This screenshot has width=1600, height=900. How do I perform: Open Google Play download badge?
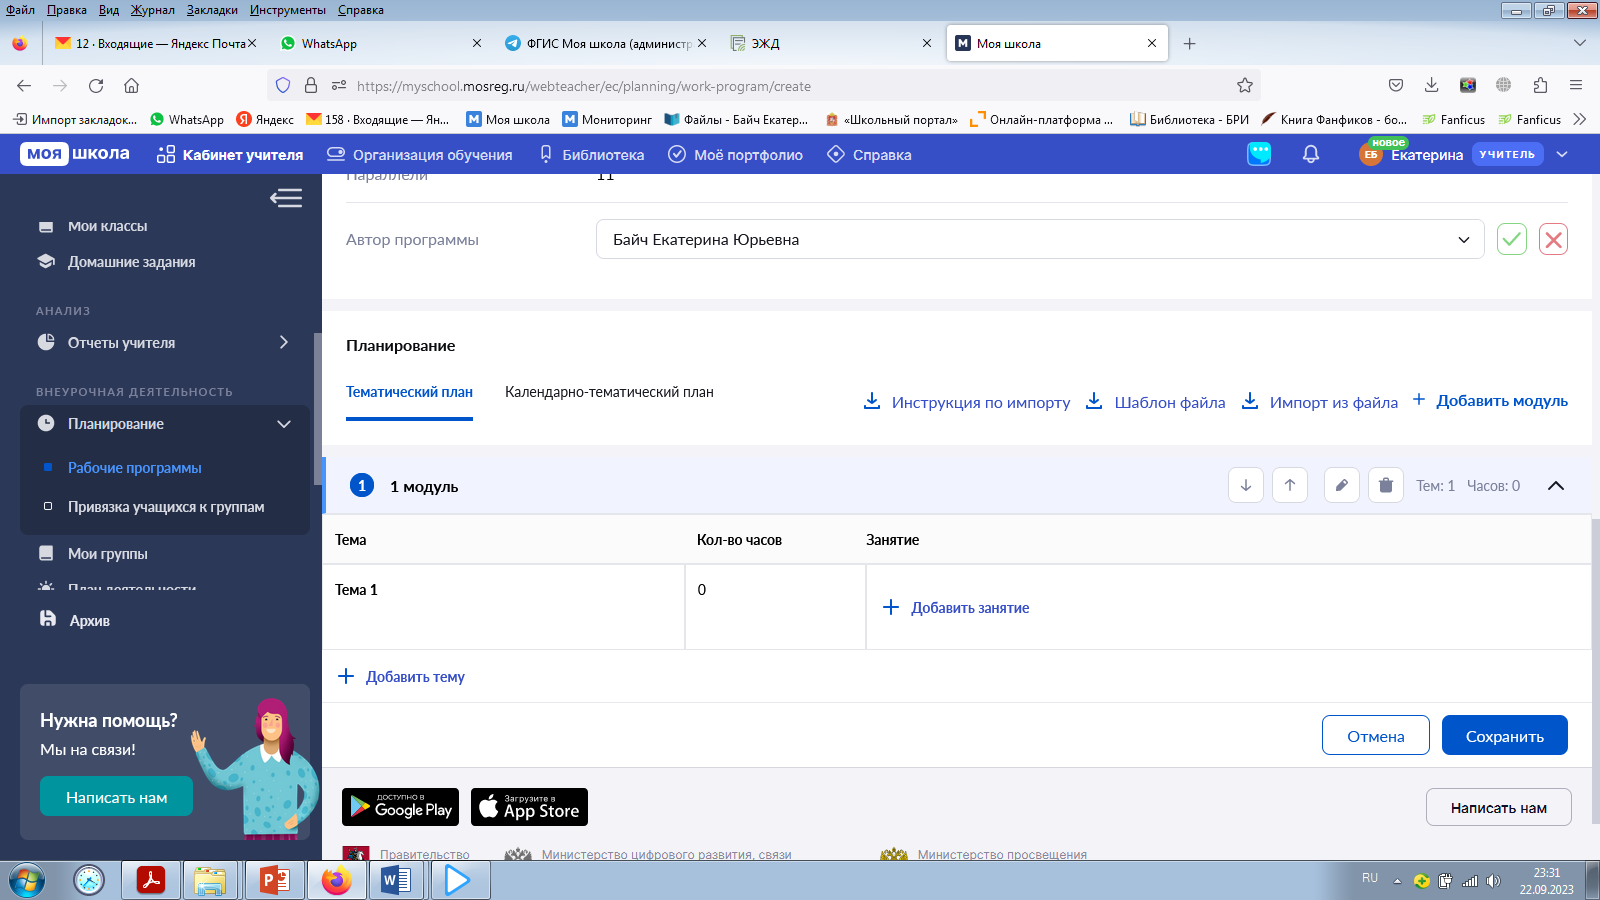pyautogui.click(x=400, y=807)
